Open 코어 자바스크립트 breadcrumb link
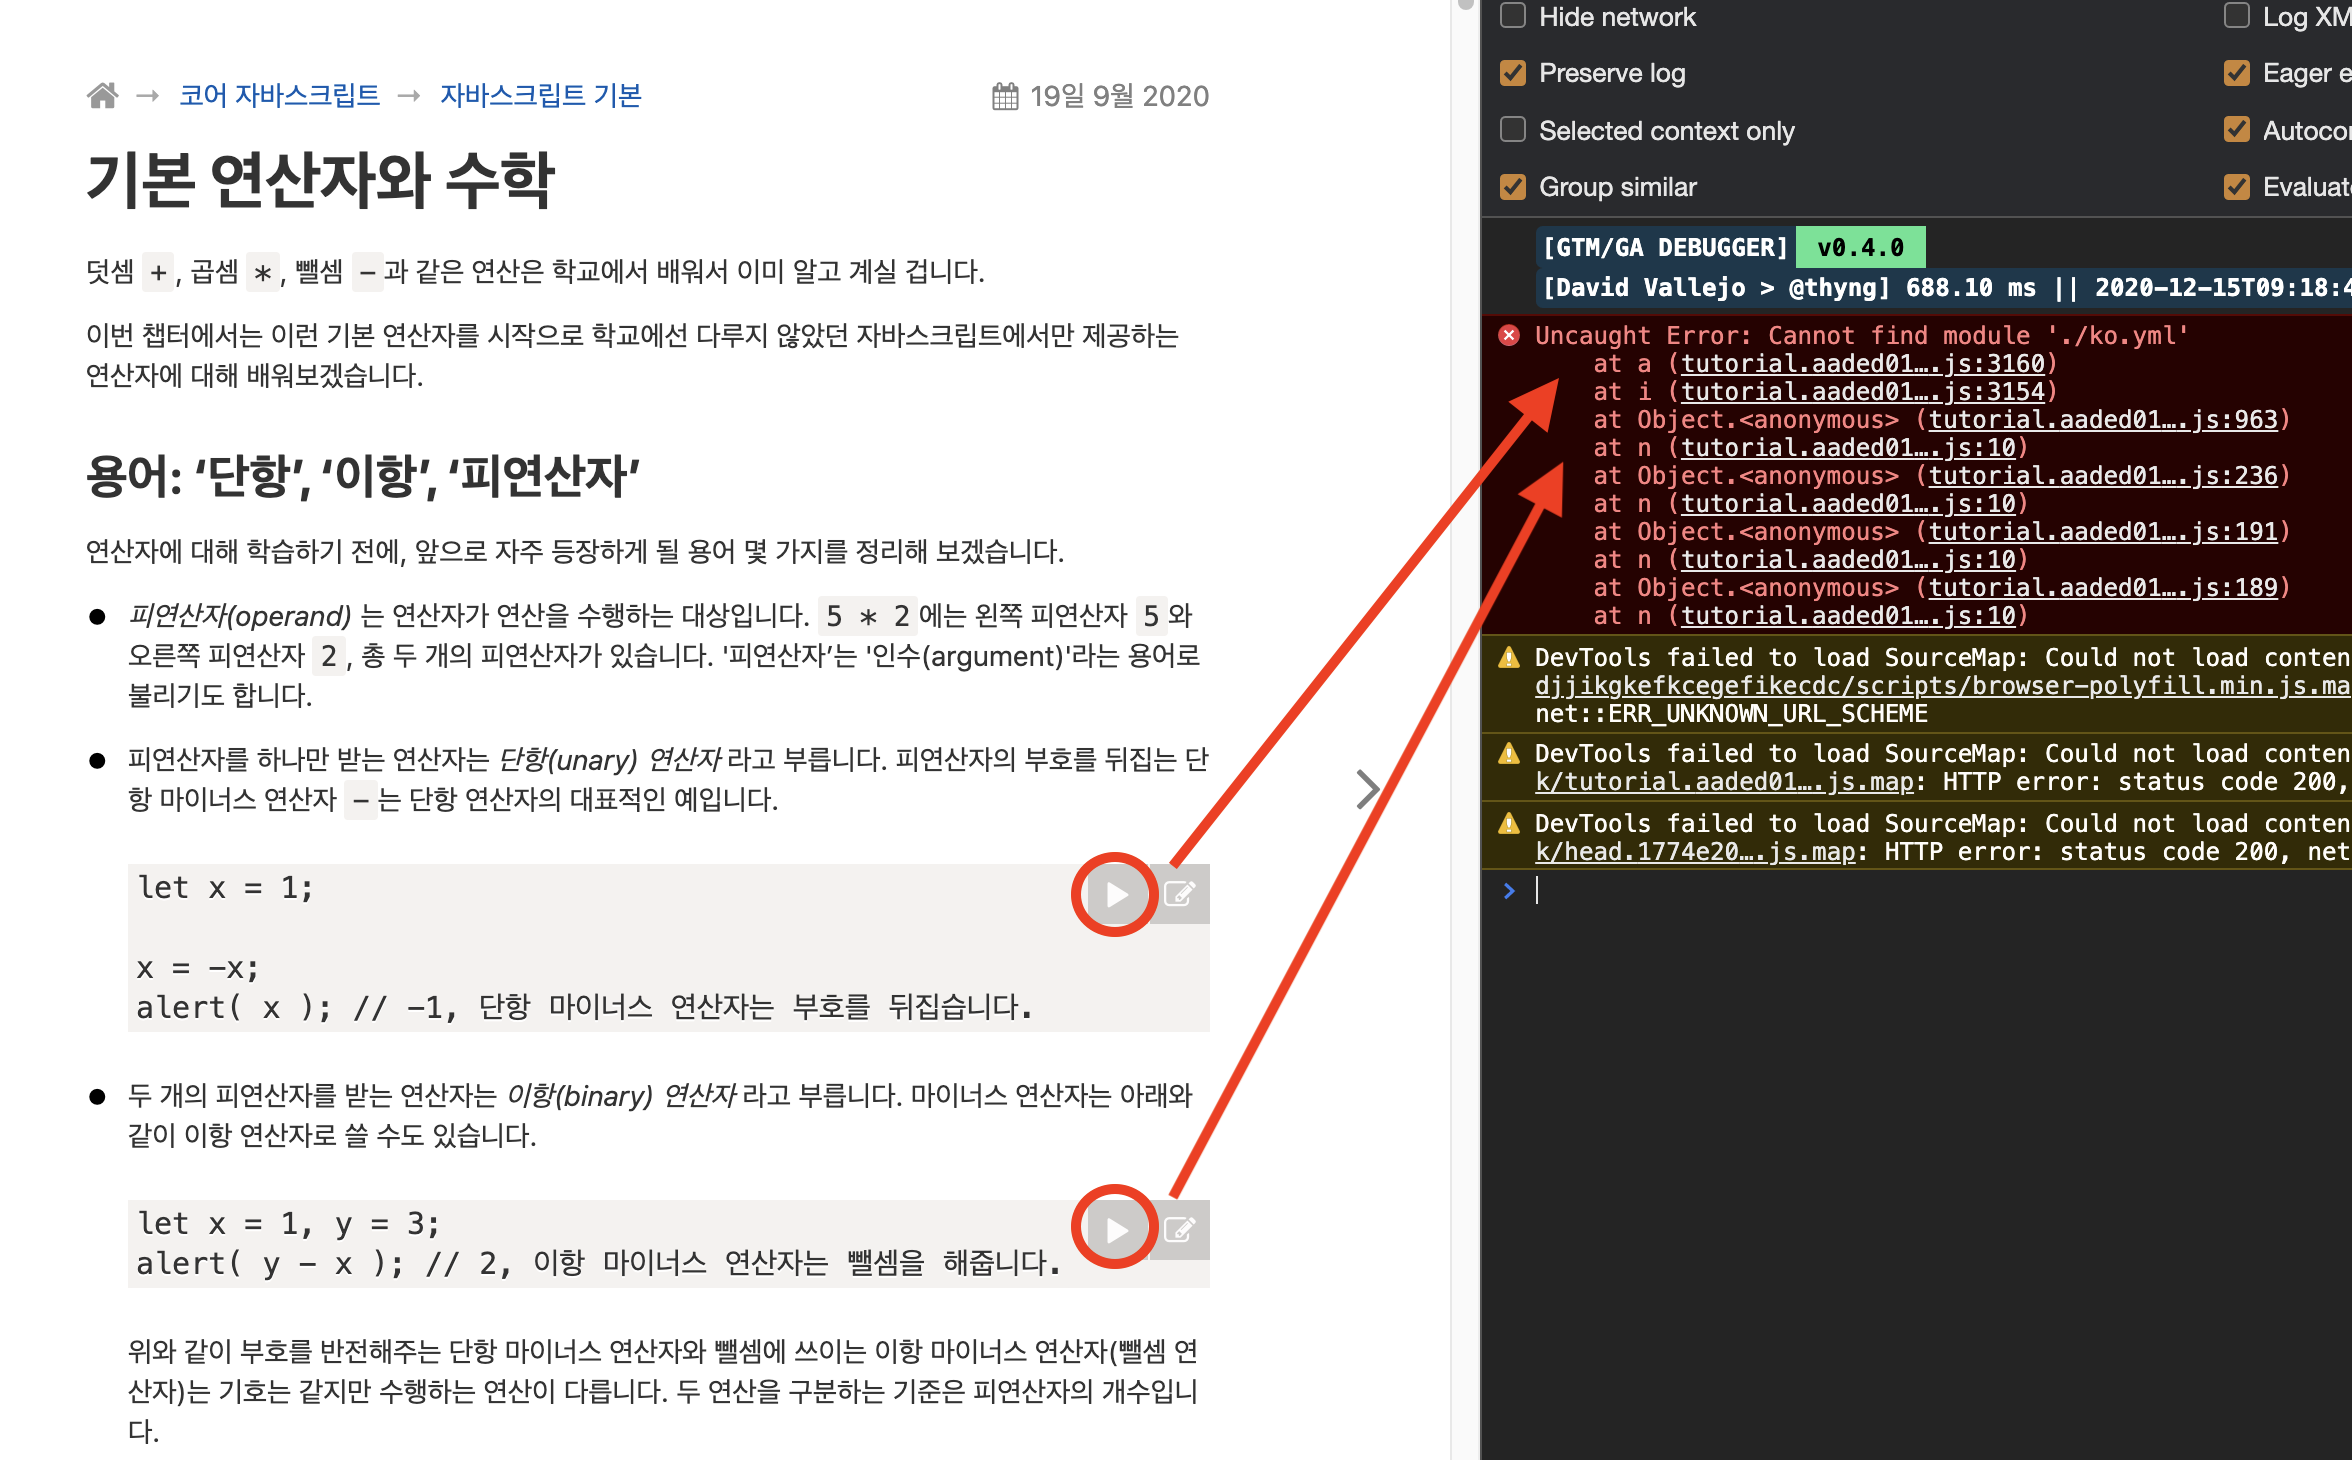 pyautogui.click(x=279, y=95)
